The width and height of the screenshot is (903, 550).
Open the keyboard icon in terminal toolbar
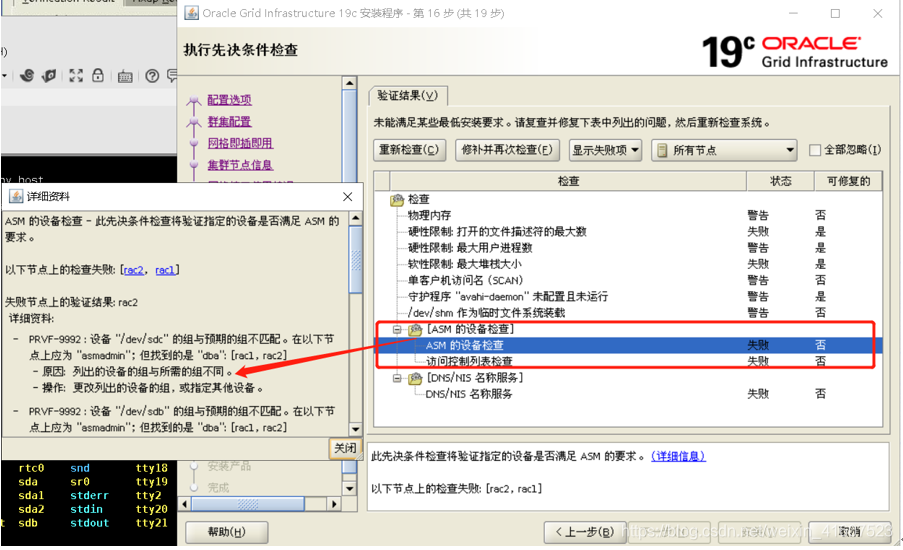(125, 76)
